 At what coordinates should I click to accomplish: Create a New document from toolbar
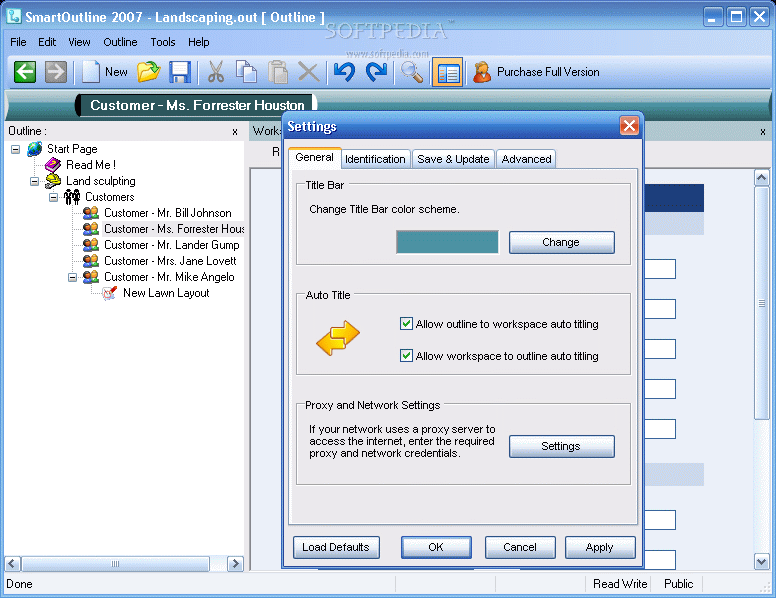[105, 72]
